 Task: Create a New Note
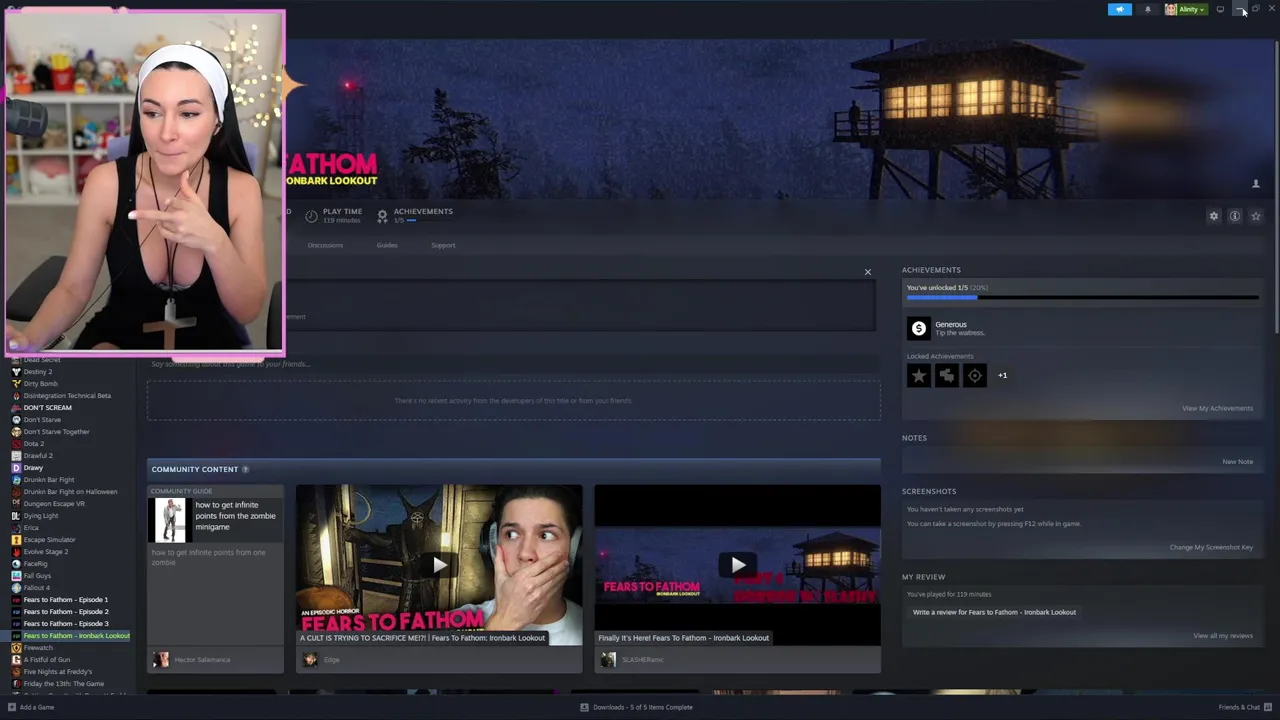[x=1237, y=462]
